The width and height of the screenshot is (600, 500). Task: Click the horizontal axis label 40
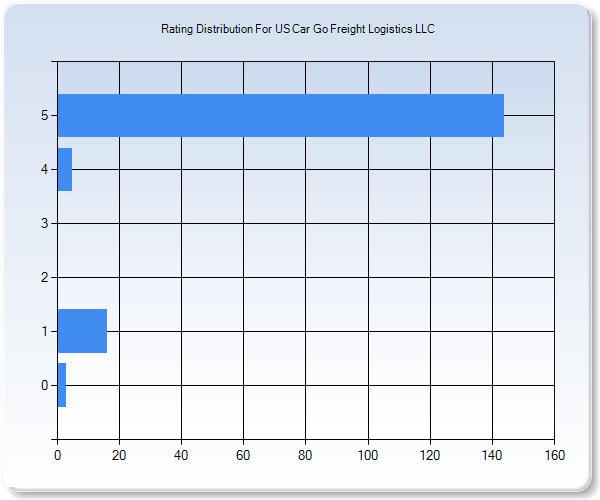(x=181, y=455)
